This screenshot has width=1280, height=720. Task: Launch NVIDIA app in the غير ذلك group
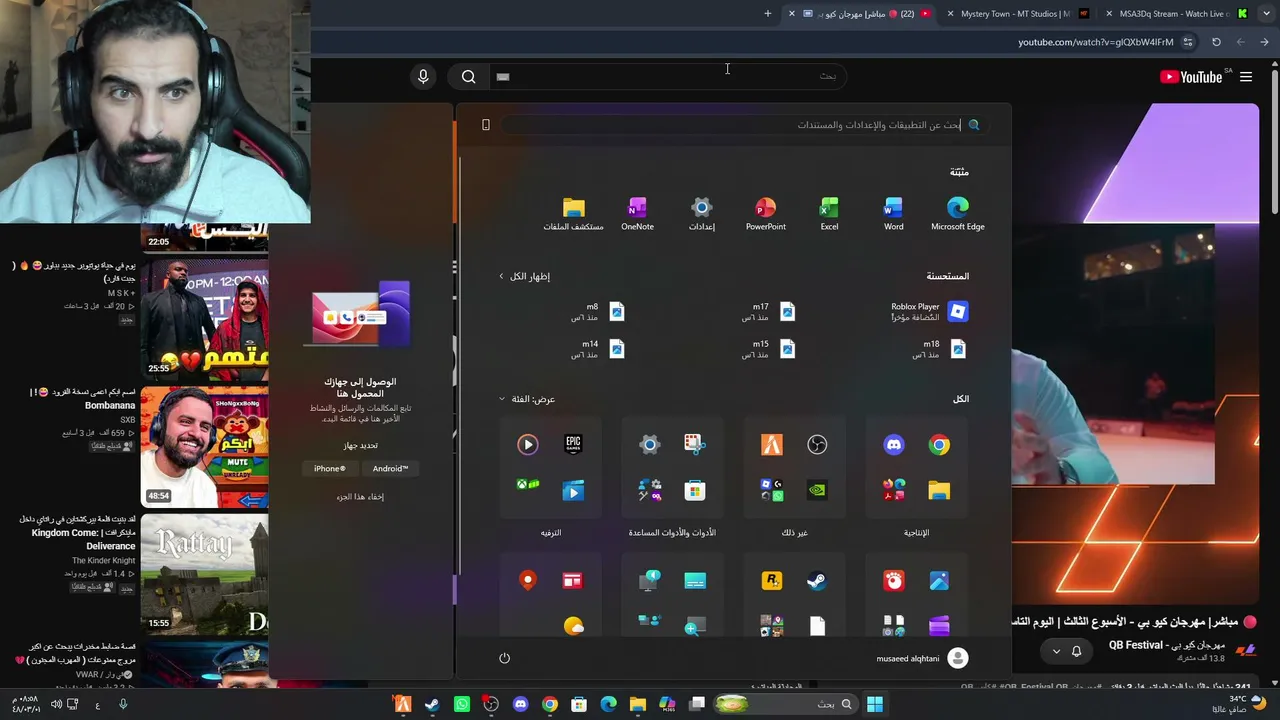817,490
